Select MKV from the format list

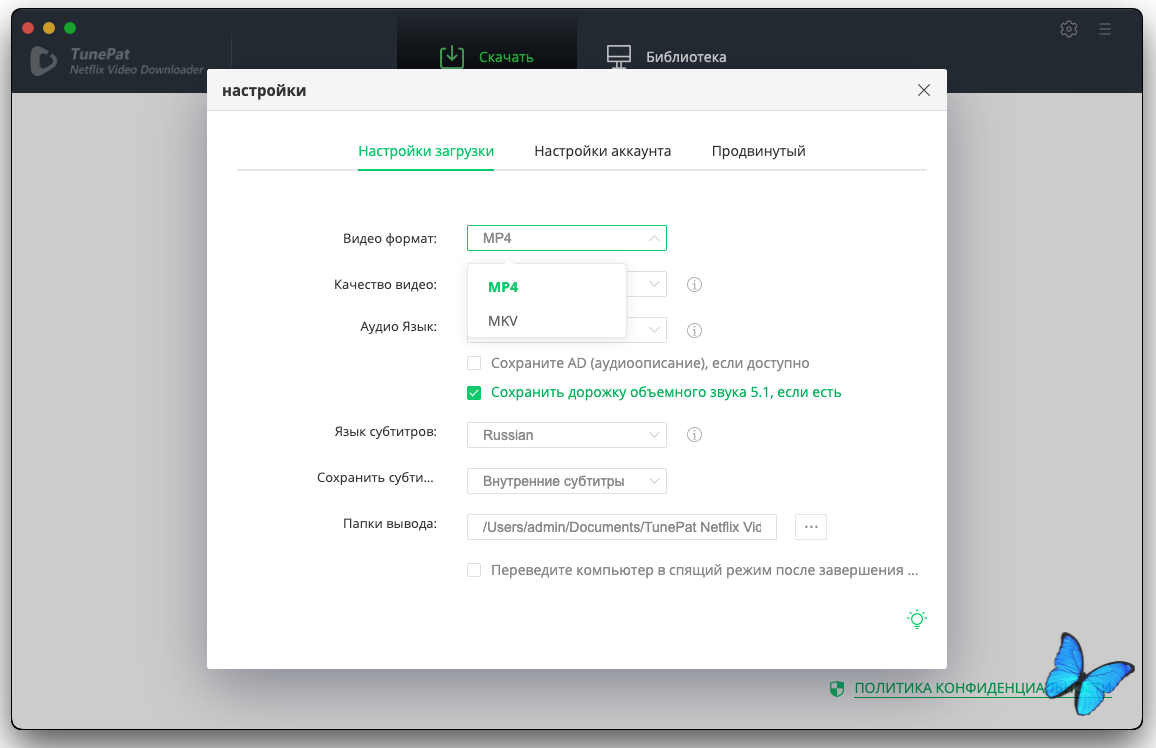(503, 321)
